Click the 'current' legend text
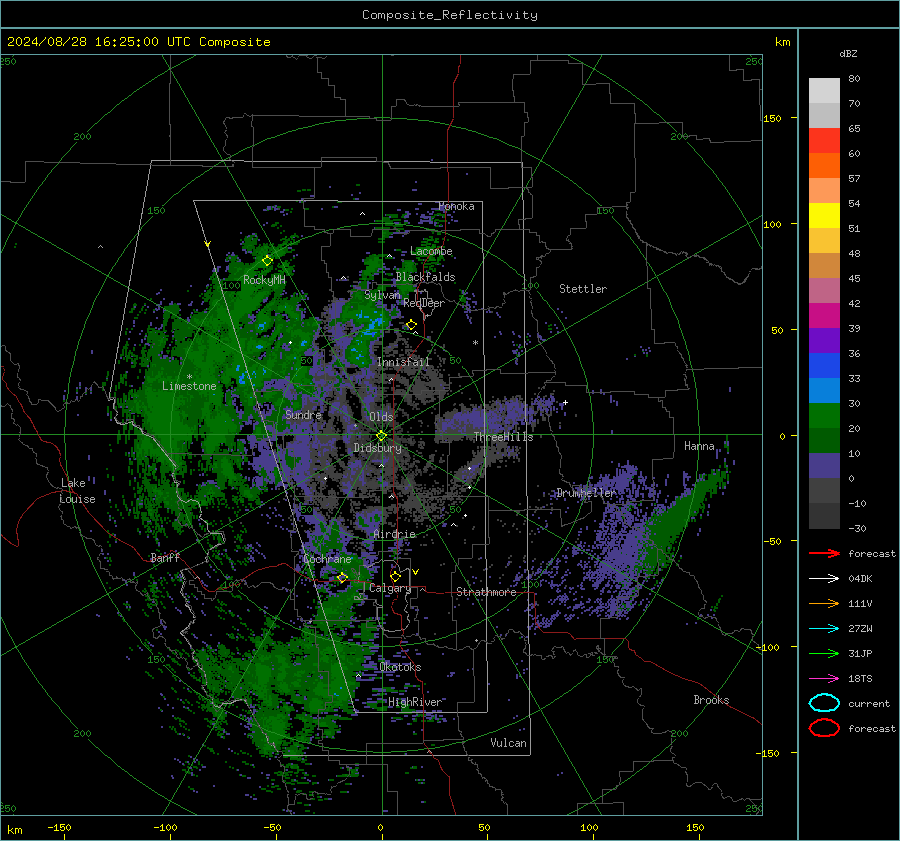 tap(868, 704)
